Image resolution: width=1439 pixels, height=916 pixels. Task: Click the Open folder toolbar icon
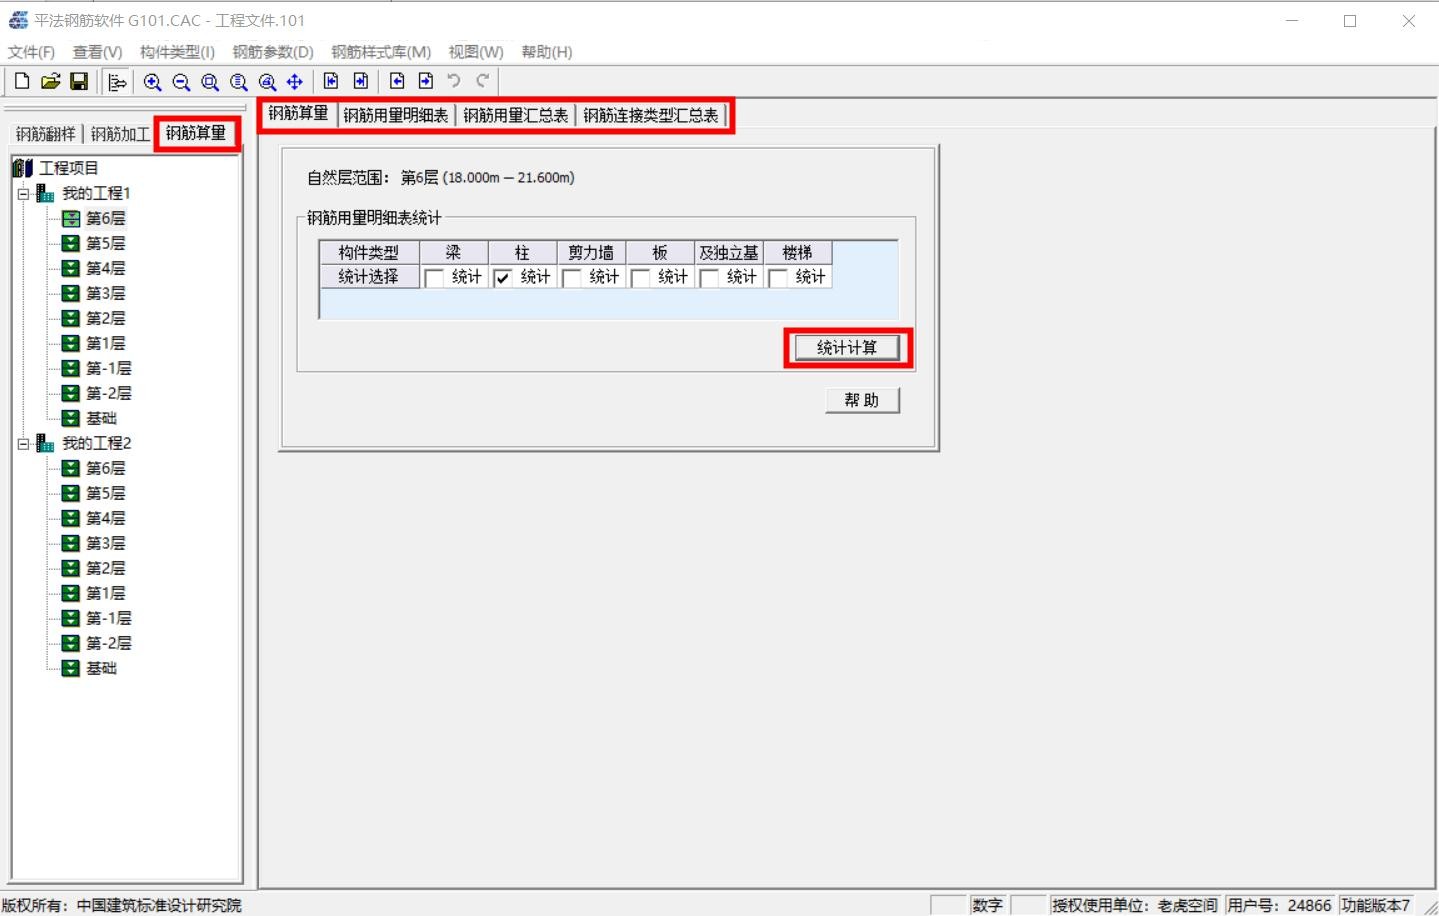(50, 82)
